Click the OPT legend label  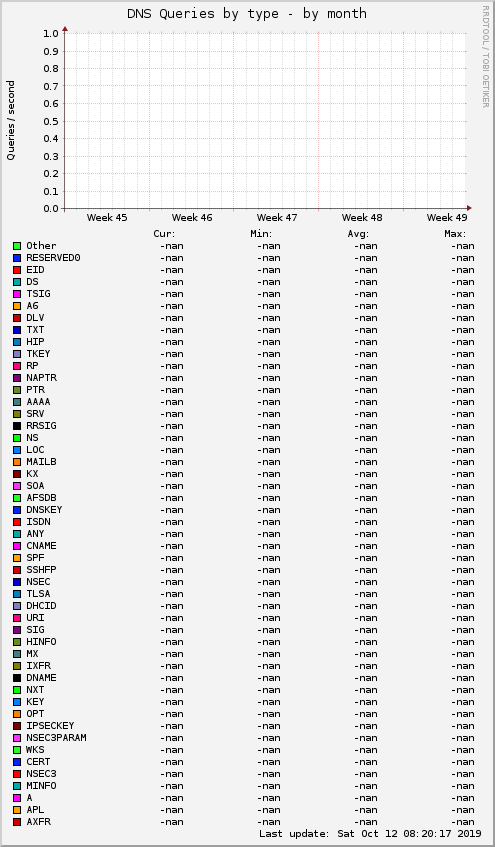click(x=35, y=714)
